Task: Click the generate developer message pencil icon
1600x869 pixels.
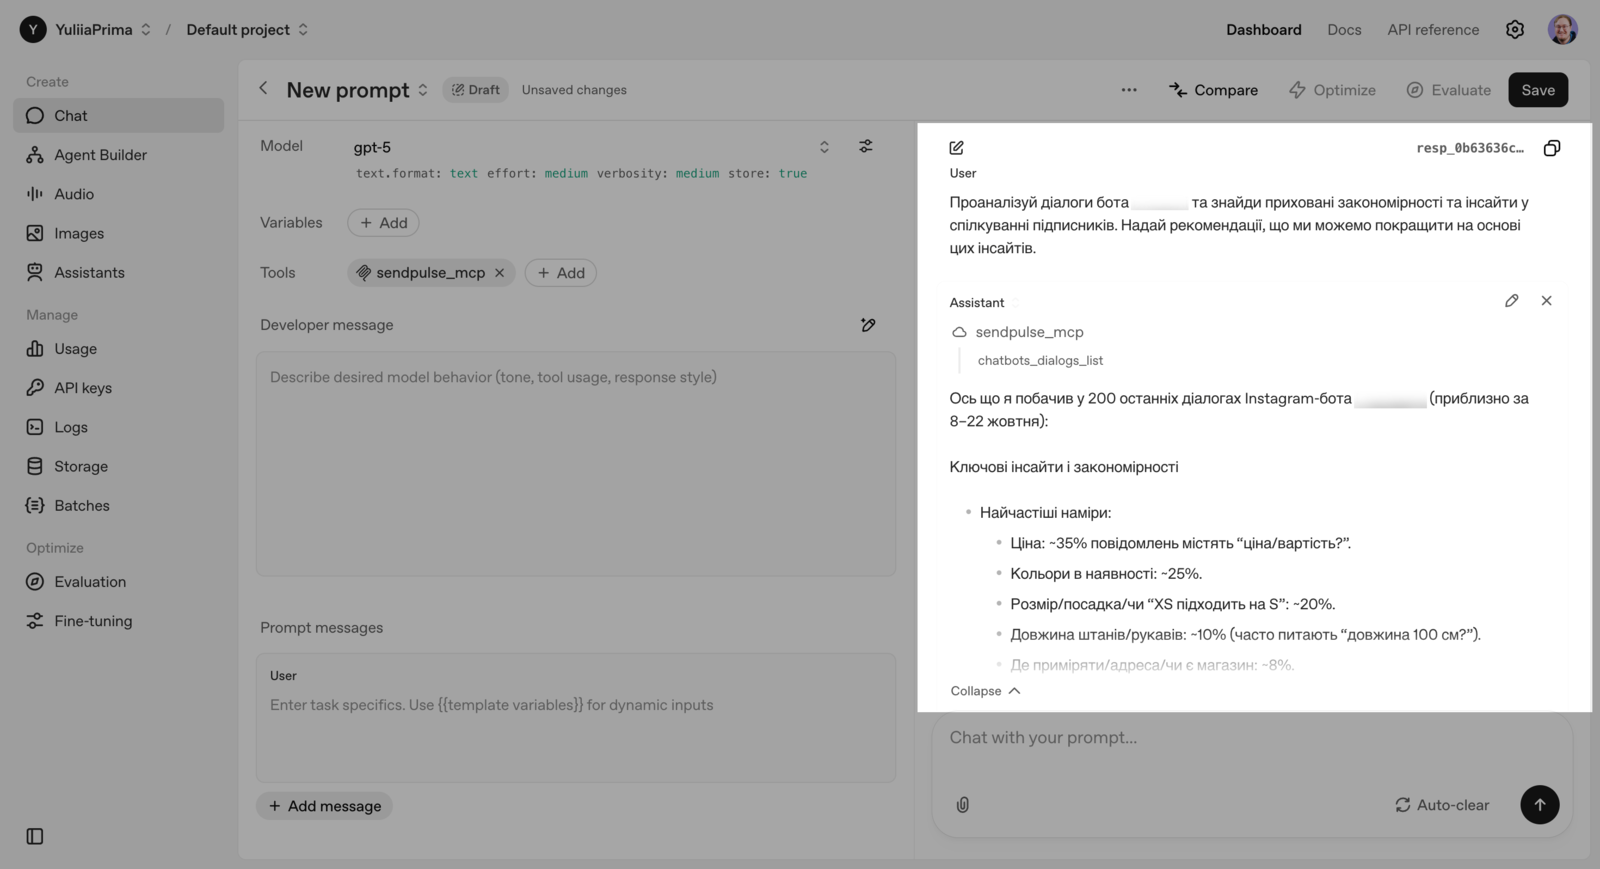Action: (868, 325)
